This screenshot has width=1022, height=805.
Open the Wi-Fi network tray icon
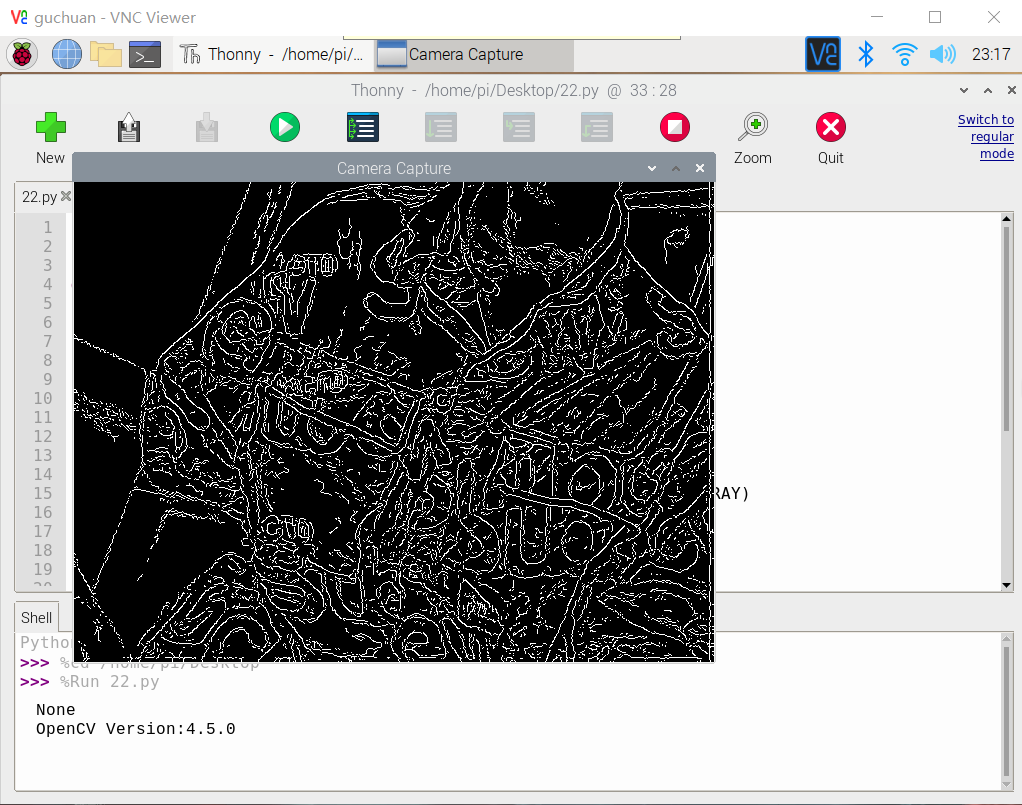905,54
